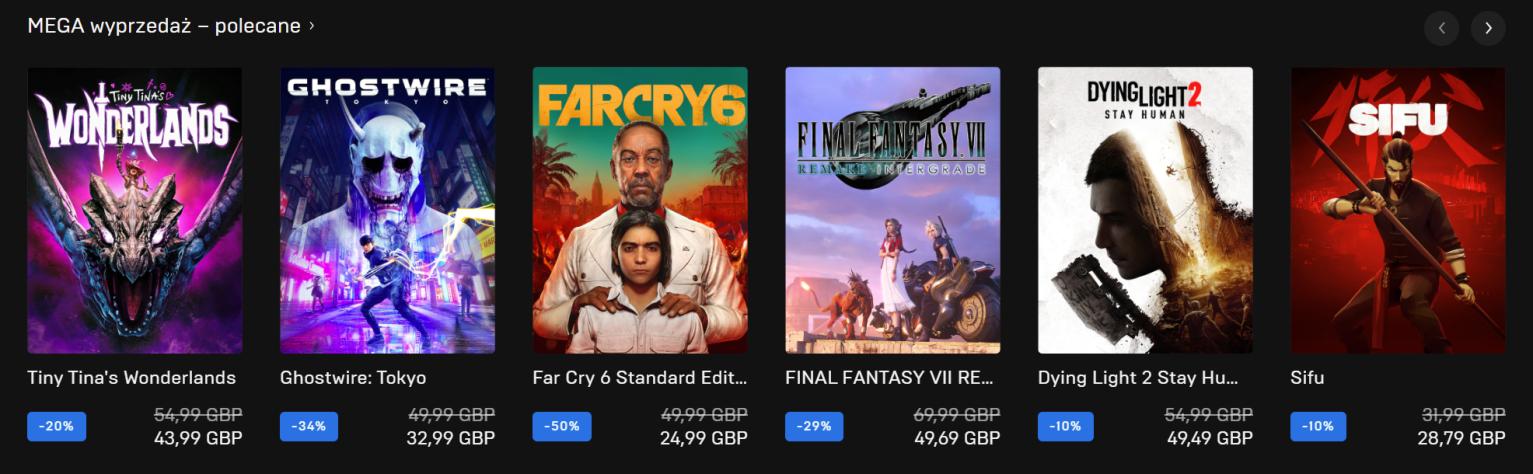1533x474 pixels.
Task: Click the Sifu title link
Action: (1307, 378)
